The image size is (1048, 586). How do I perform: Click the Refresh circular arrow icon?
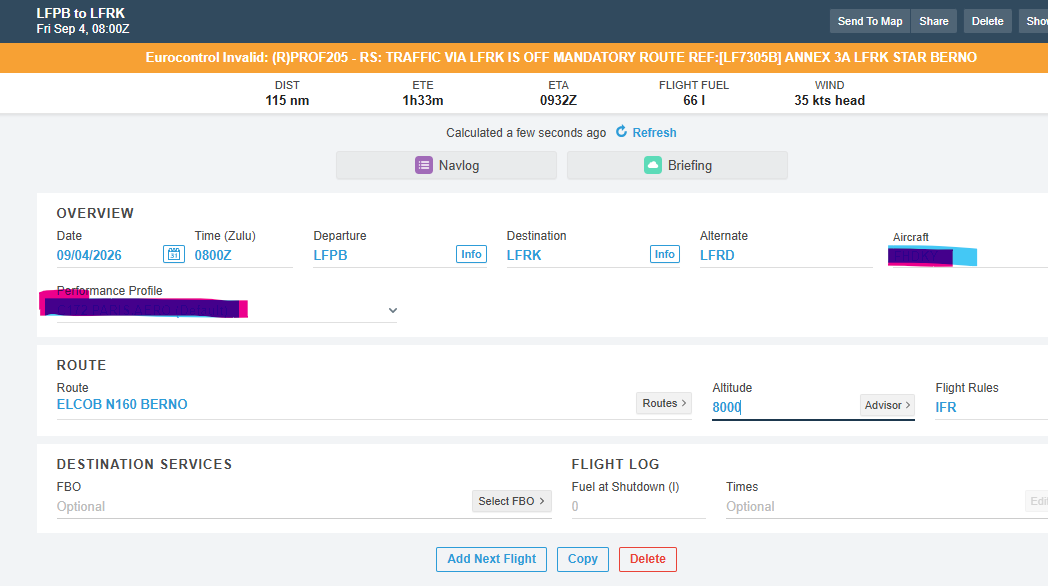[622, 132]
